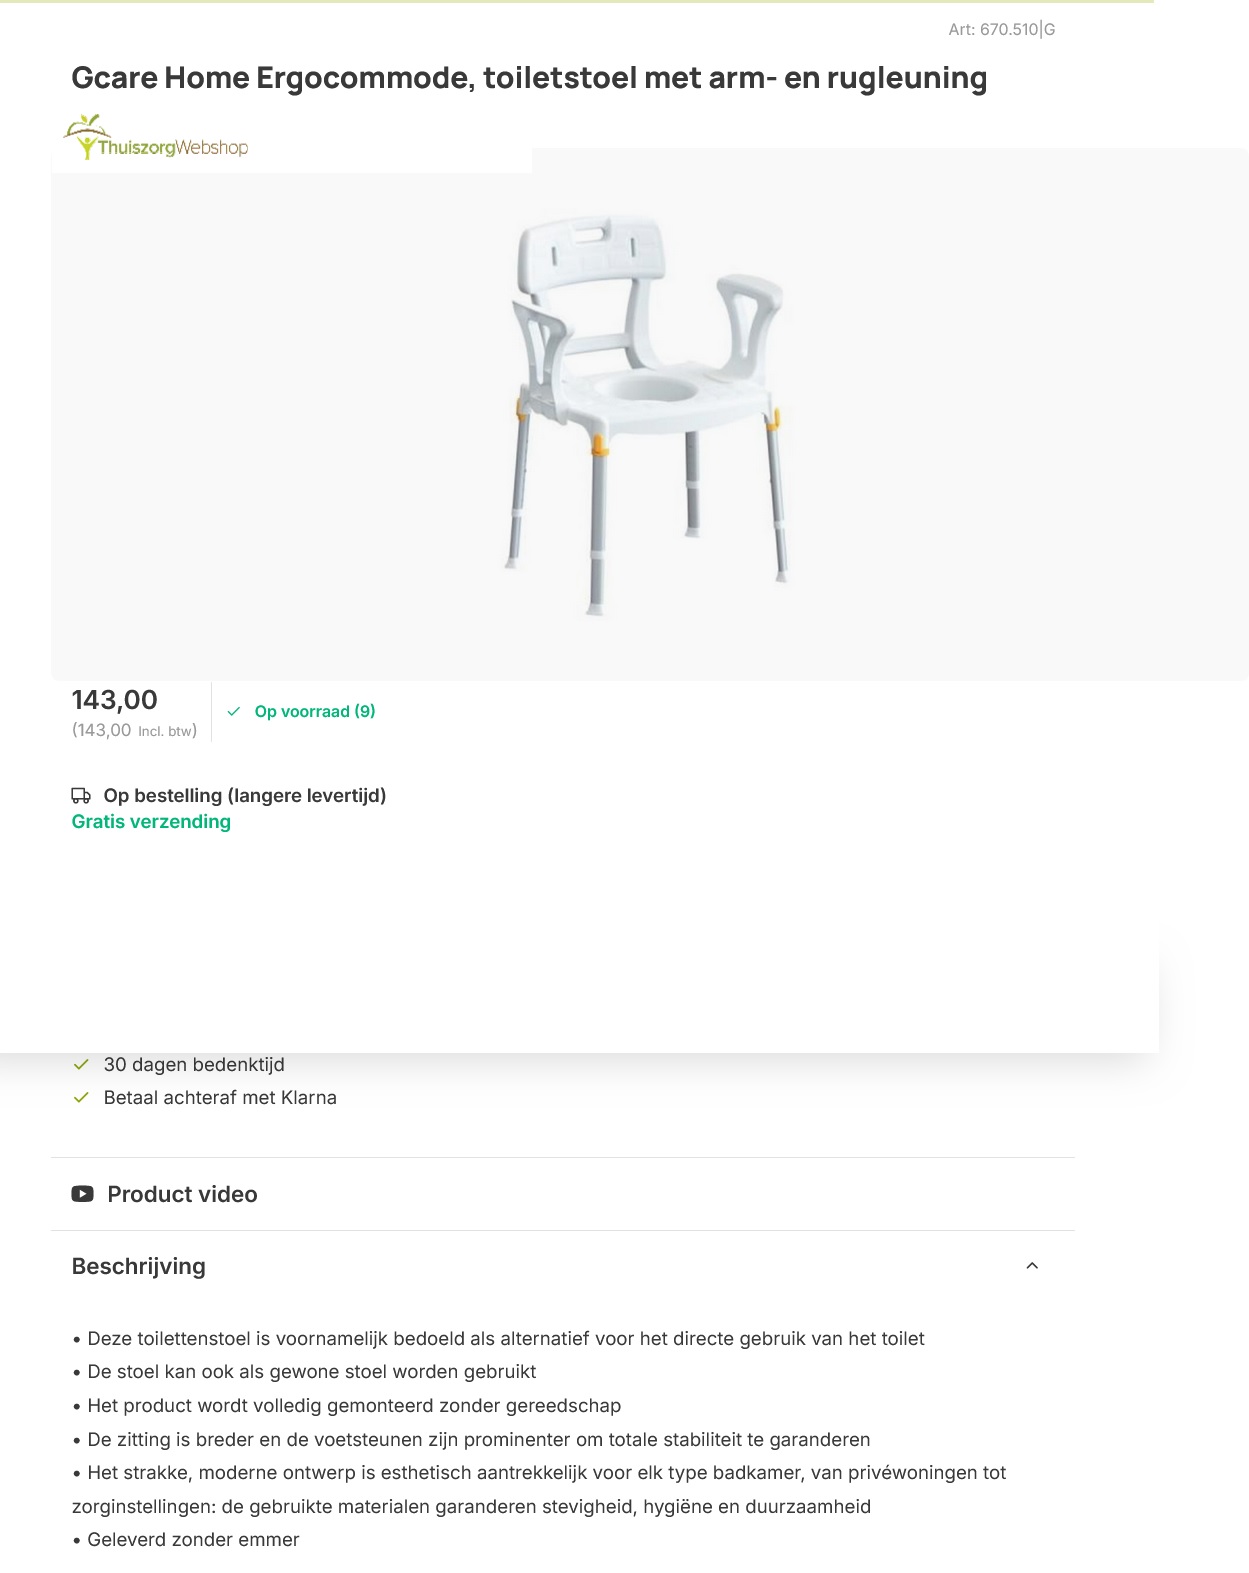Image resolution: width=1249 pixels, height=1573 pixels.
Task: Click the article number Art: 670.510|G
Action: pyautogui.click(x=1001, y=30)
